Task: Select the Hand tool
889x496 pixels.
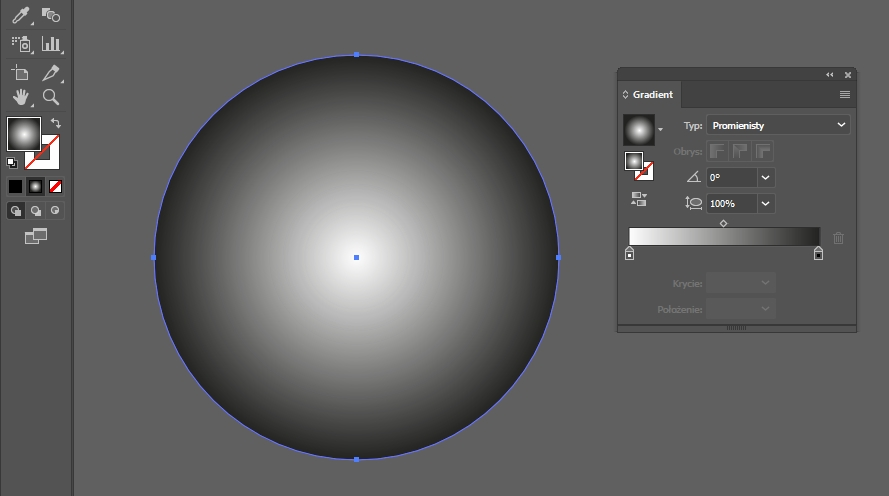Action: click(20, 97)
